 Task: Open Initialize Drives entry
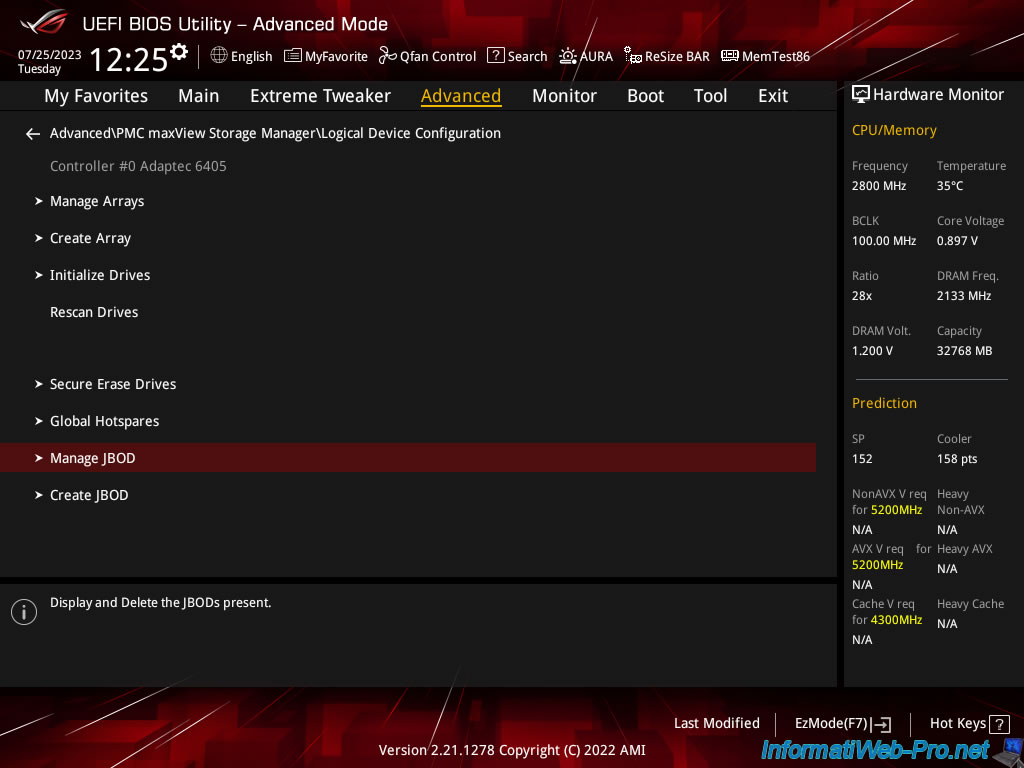tap(100, 275)
